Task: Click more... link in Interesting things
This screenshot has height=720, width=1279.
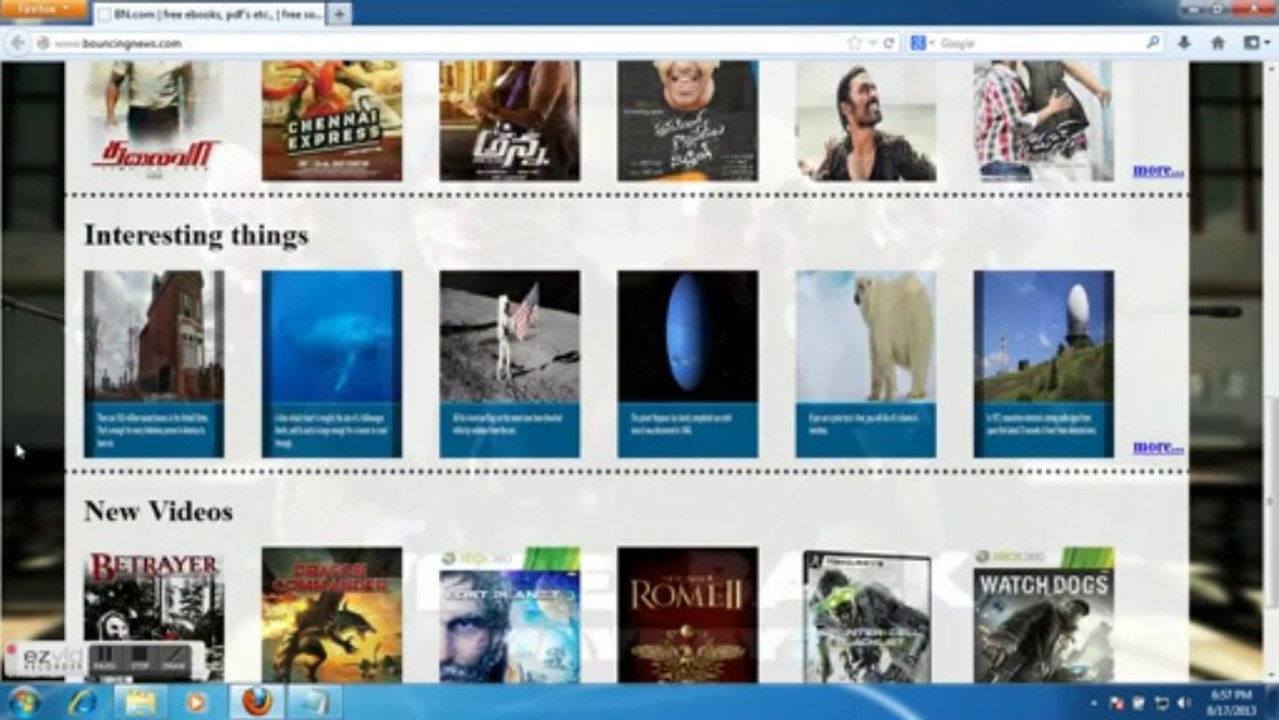Action: pyautogui.click(x=1157, y=447)
